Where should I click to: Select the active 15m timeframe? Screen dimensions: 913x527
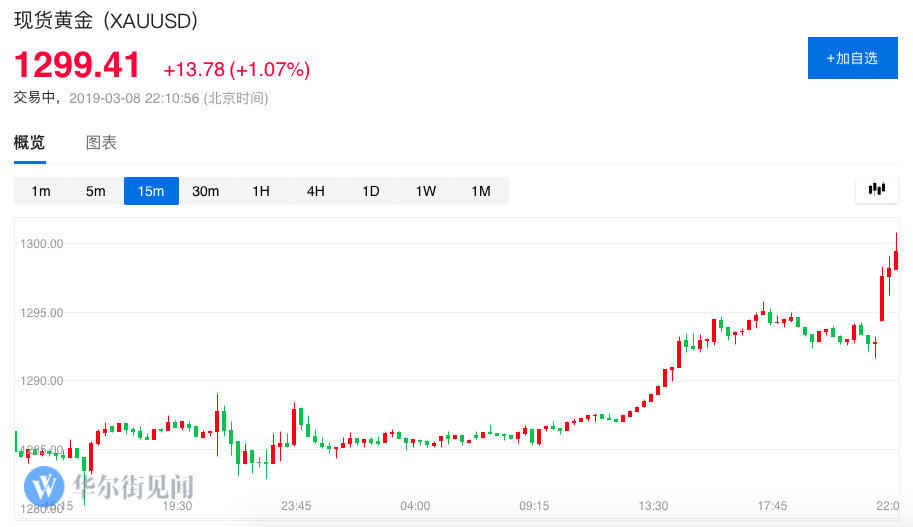[x=151, y=191]
